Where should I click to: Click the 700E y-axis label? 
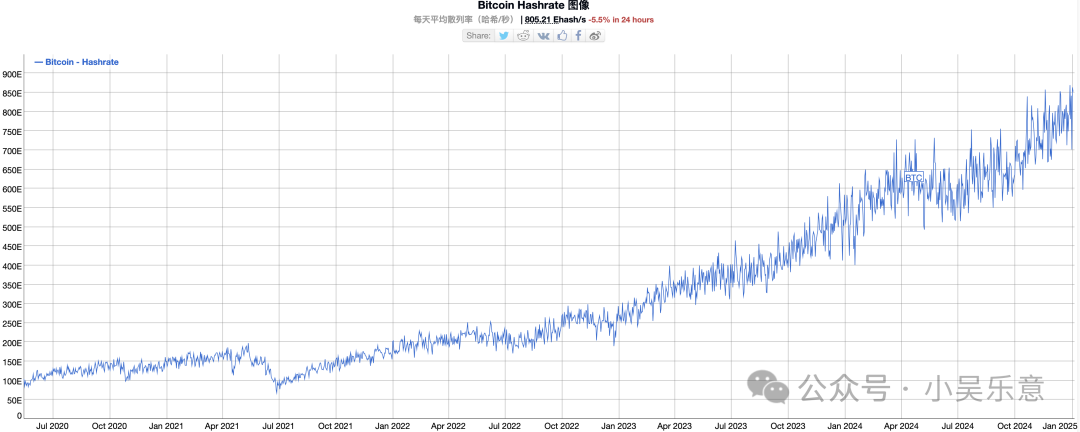coord(12,150)
